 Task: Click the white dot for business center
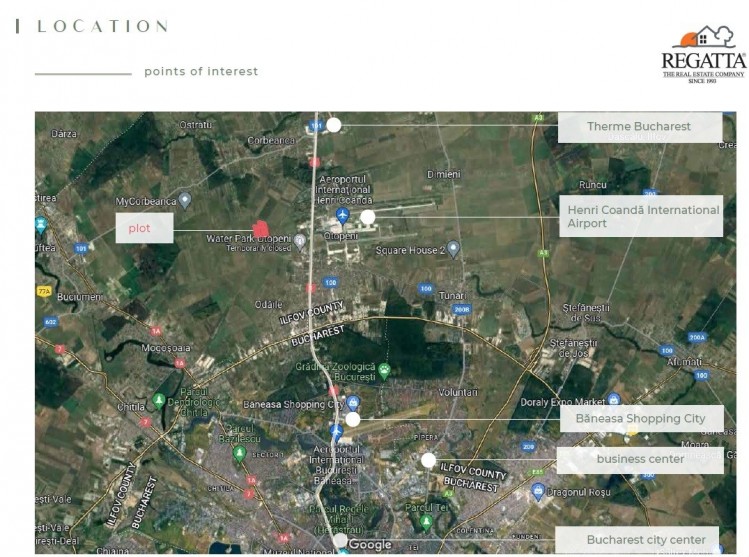point(428,461)
